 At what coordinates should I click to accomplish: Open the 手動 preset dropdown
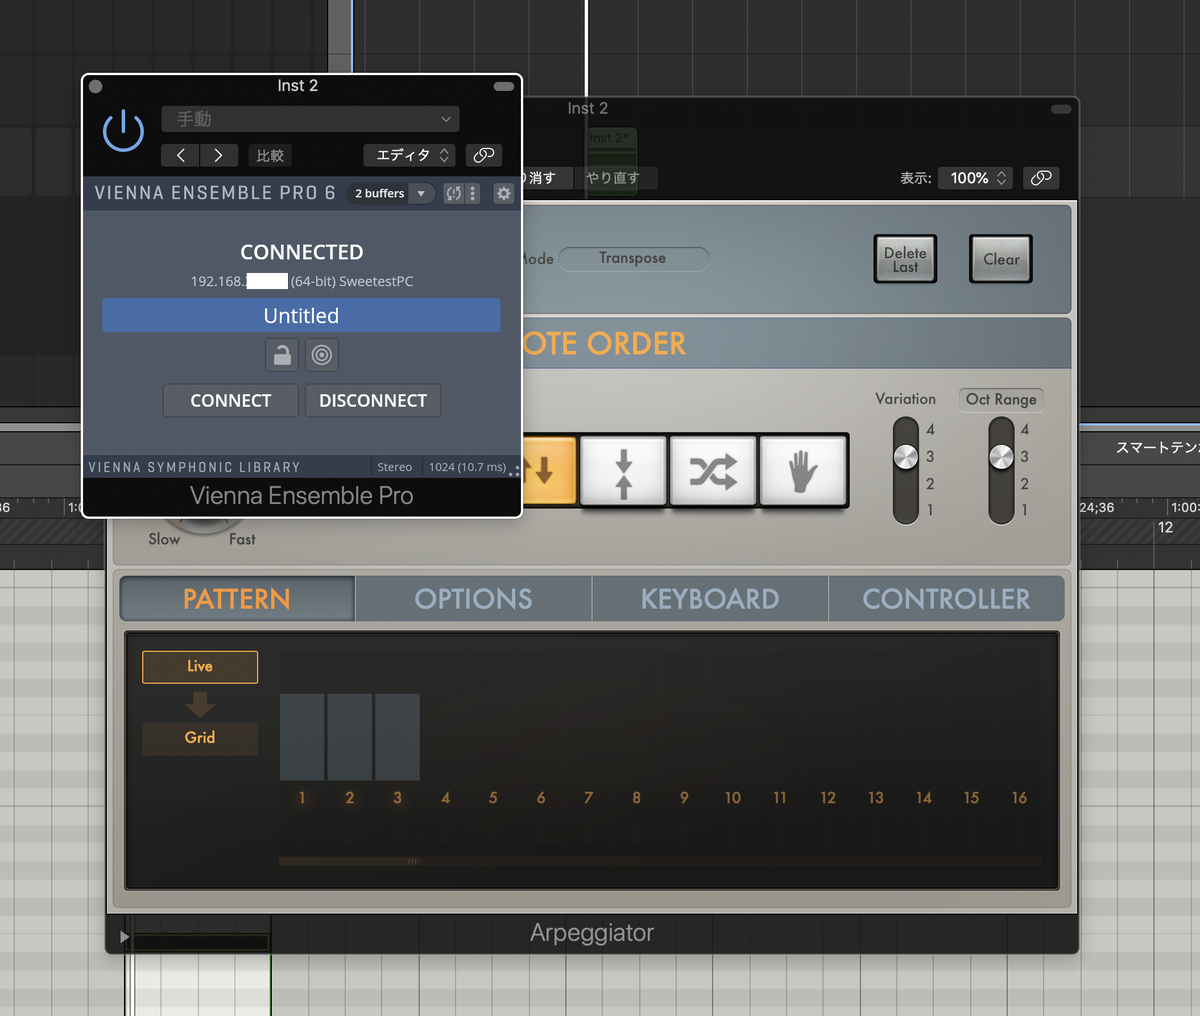[x=310, y=119]
